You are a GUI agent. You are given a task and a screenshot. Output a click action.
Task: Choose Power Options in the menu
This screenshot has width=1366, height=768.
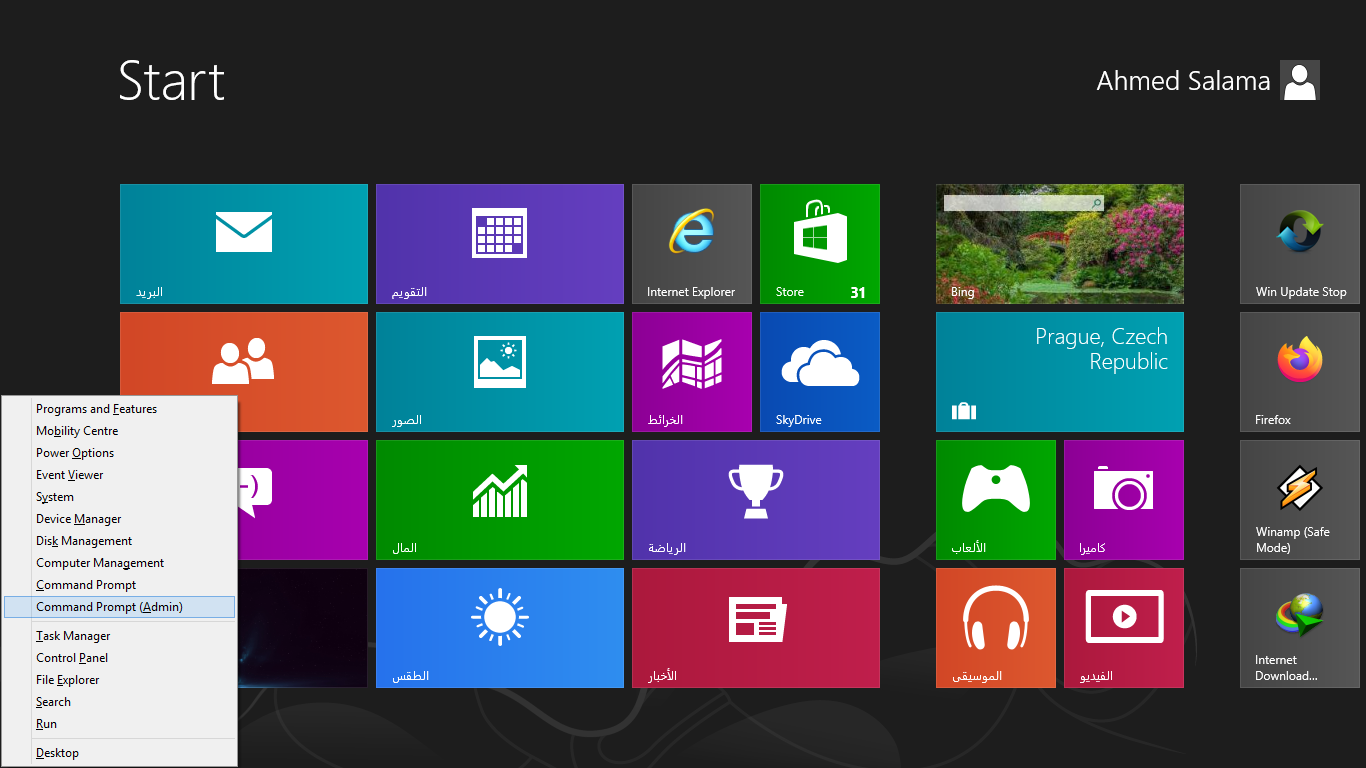120,453
